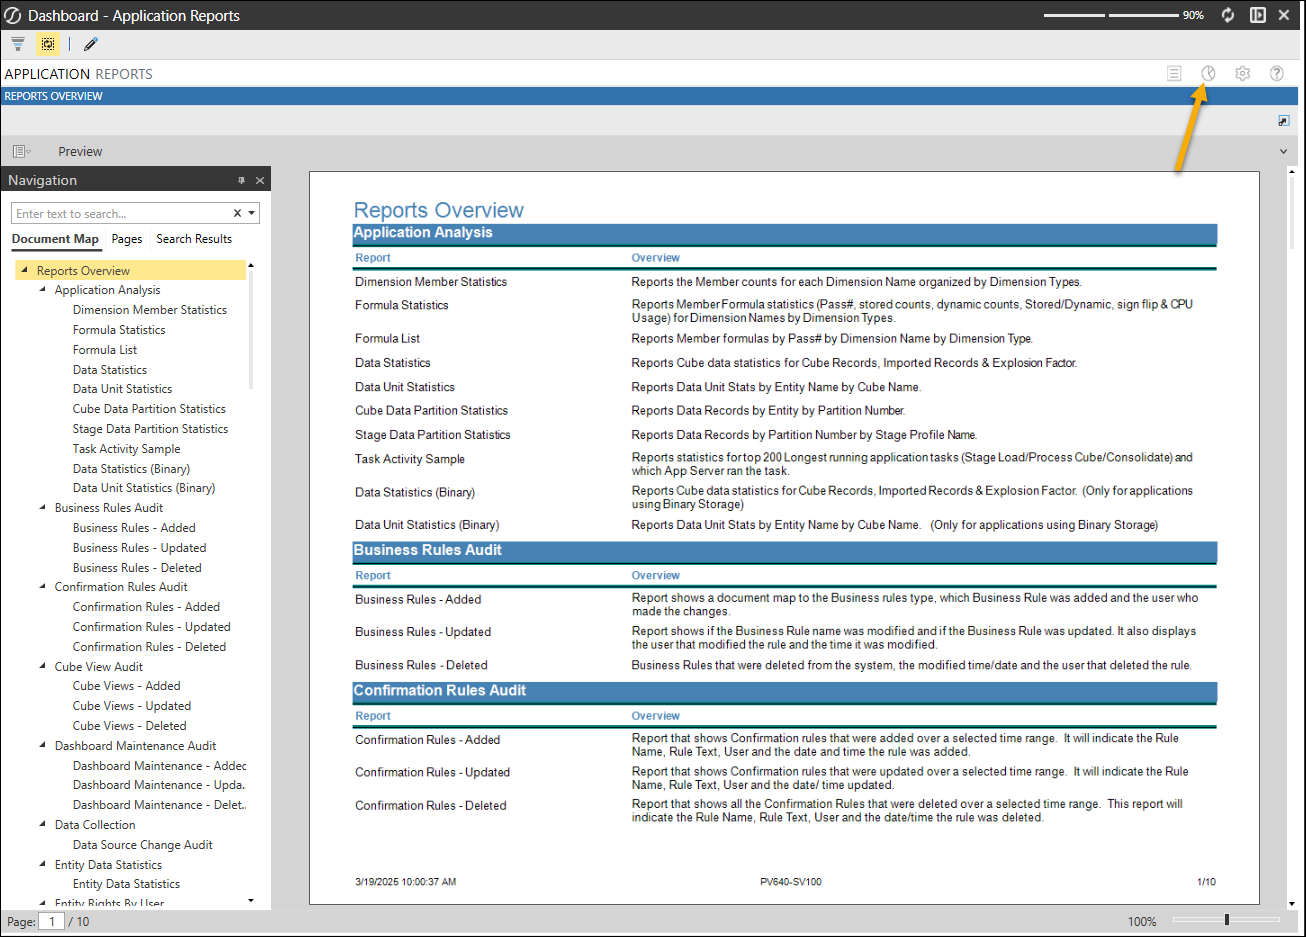Open the search options dropdown arrow
The image size is (1306, 937).
[252, 213]
